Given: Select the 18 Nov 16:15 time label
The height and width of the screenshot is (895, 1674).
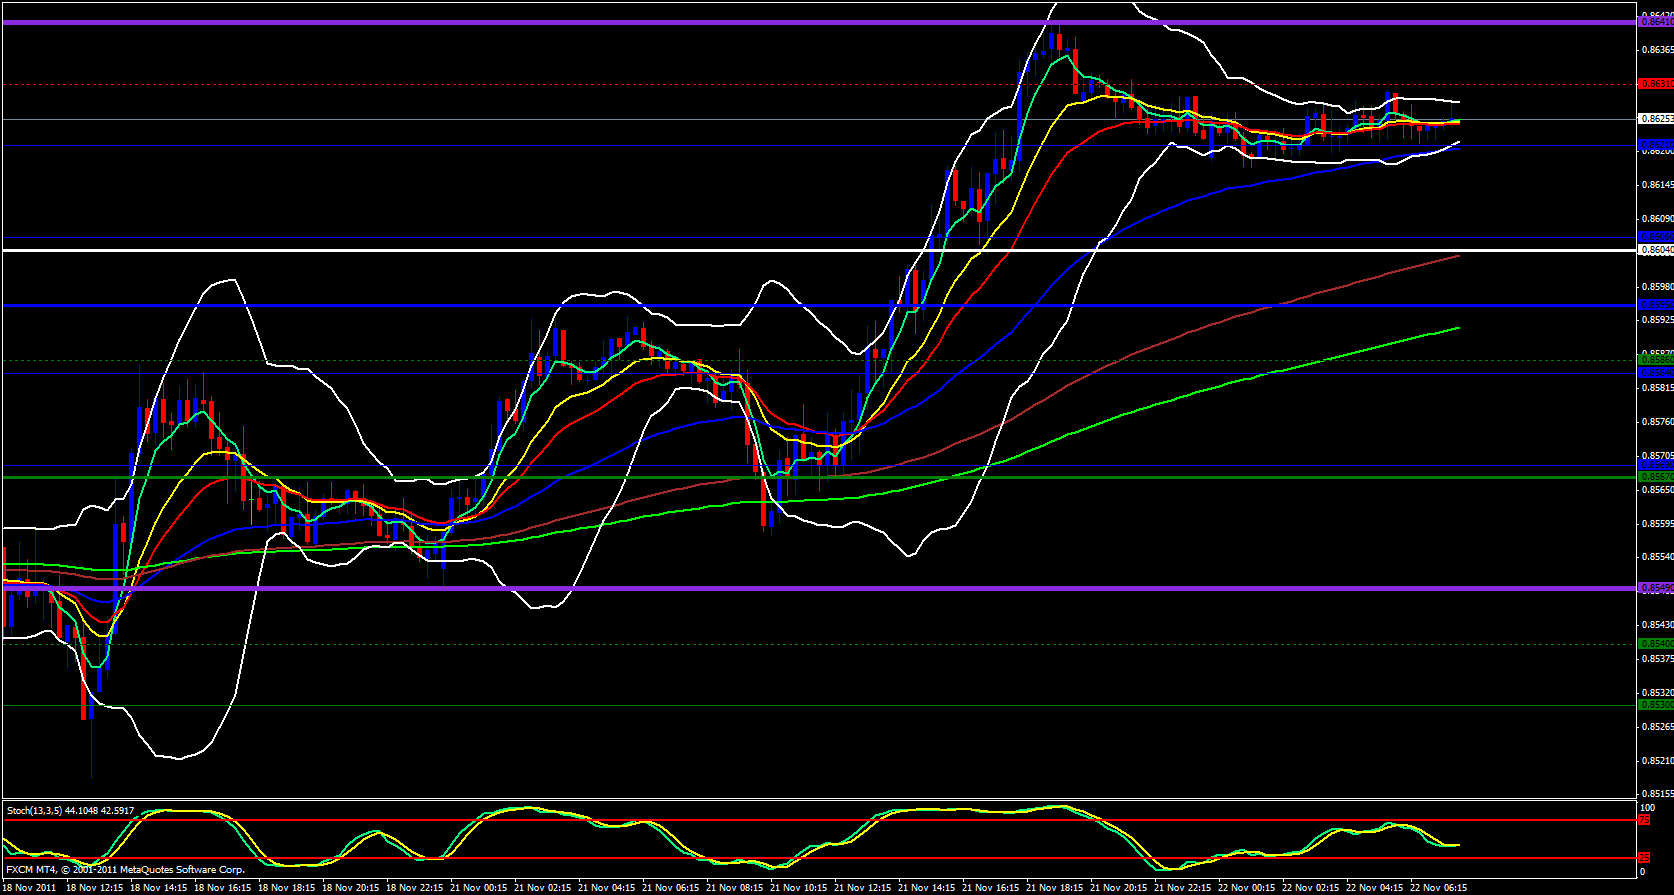Looking at the screenshot, I should click(225, 887).
